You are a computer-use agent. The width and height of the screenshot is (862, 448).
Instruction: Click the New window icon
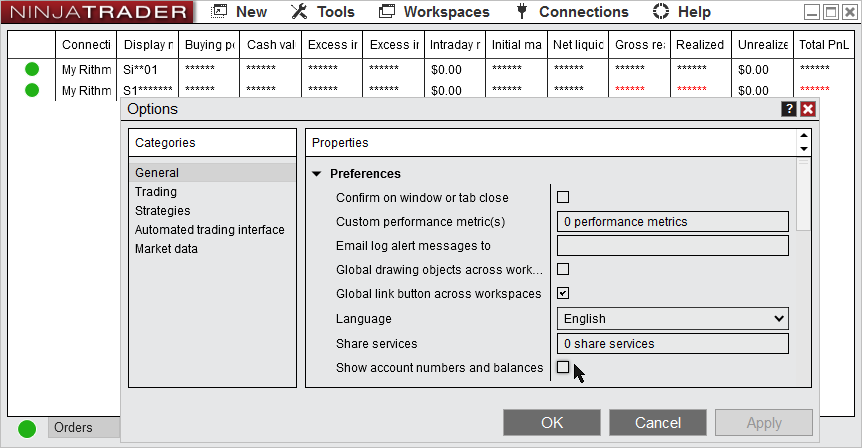(x=219, y=11)
